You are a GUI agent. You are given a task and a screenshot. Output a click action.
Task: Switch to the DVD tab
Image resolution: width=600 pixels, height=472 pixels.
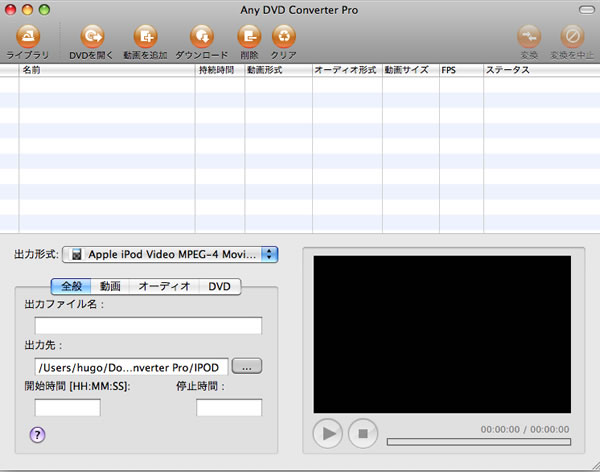pyautogui.click(x=220, y=286)
